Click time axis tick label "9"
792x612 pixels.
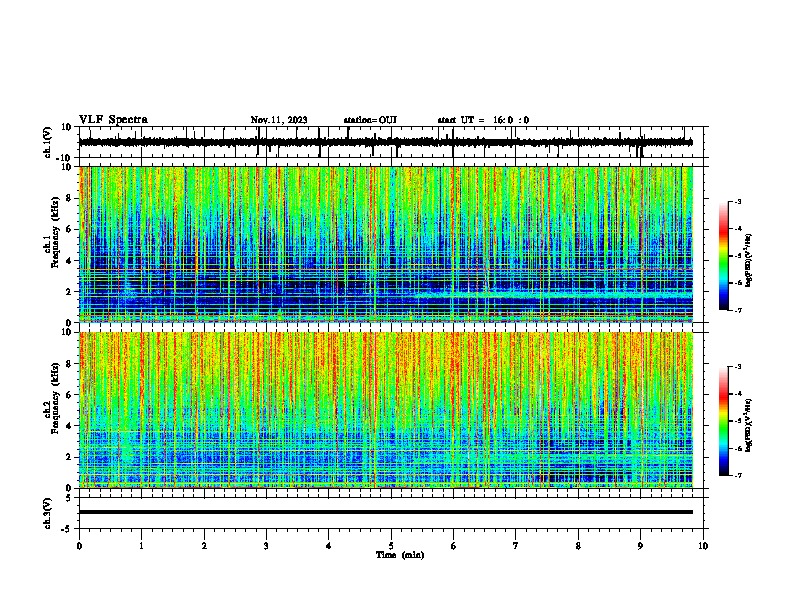640,546
